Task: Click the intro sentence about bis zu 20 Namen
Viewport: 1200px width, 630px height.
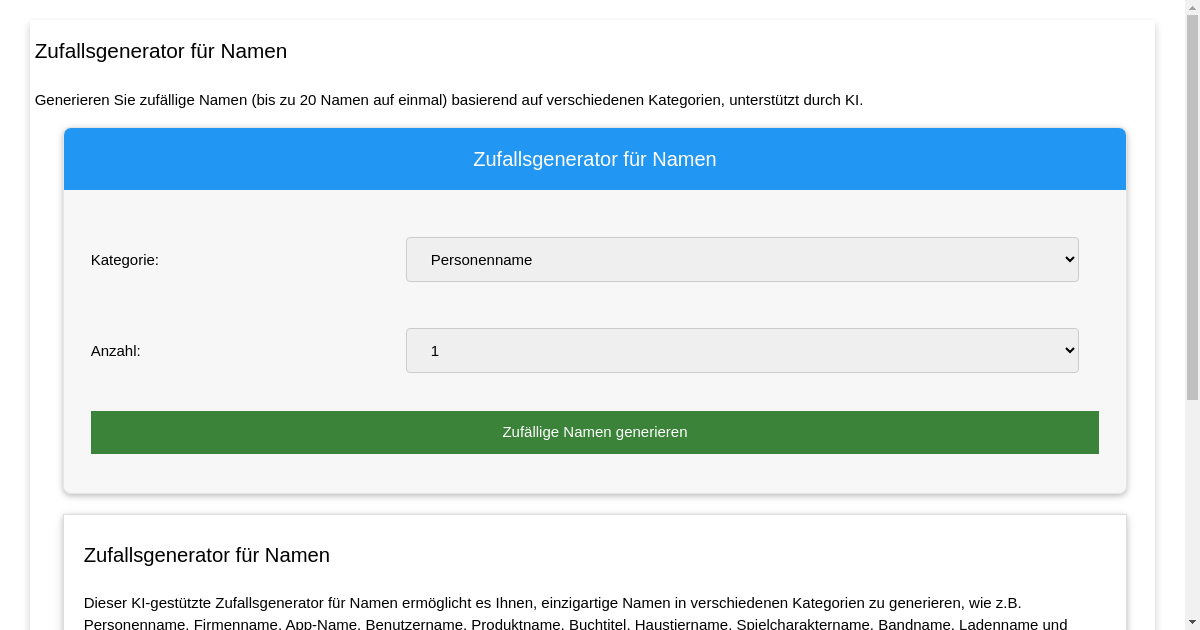Action: point(449,100)
